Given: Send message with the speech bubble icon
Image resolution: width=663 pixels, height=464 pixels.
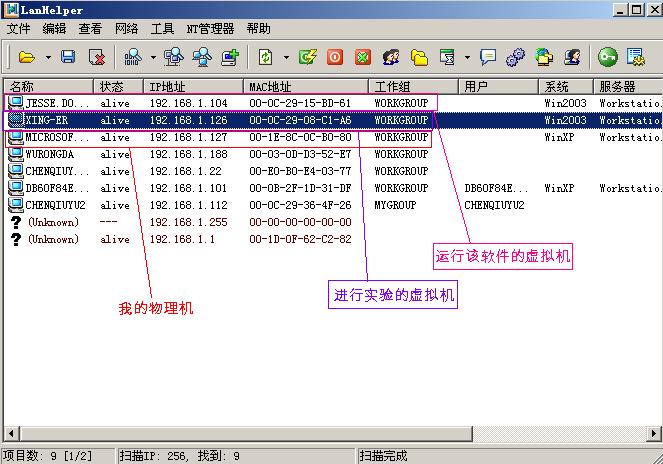Looking at the screenshot, I should coord(488,57).
